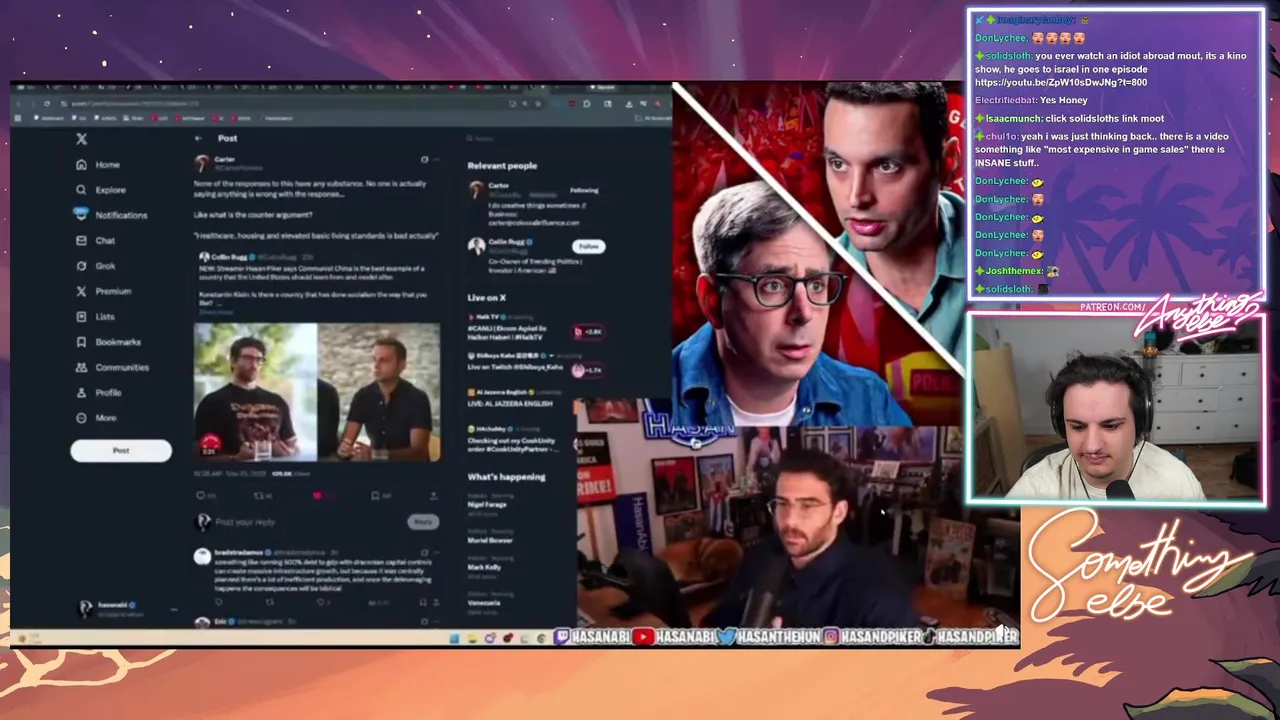Click the PATREON.COM label above webcam

click(1113, 307)
